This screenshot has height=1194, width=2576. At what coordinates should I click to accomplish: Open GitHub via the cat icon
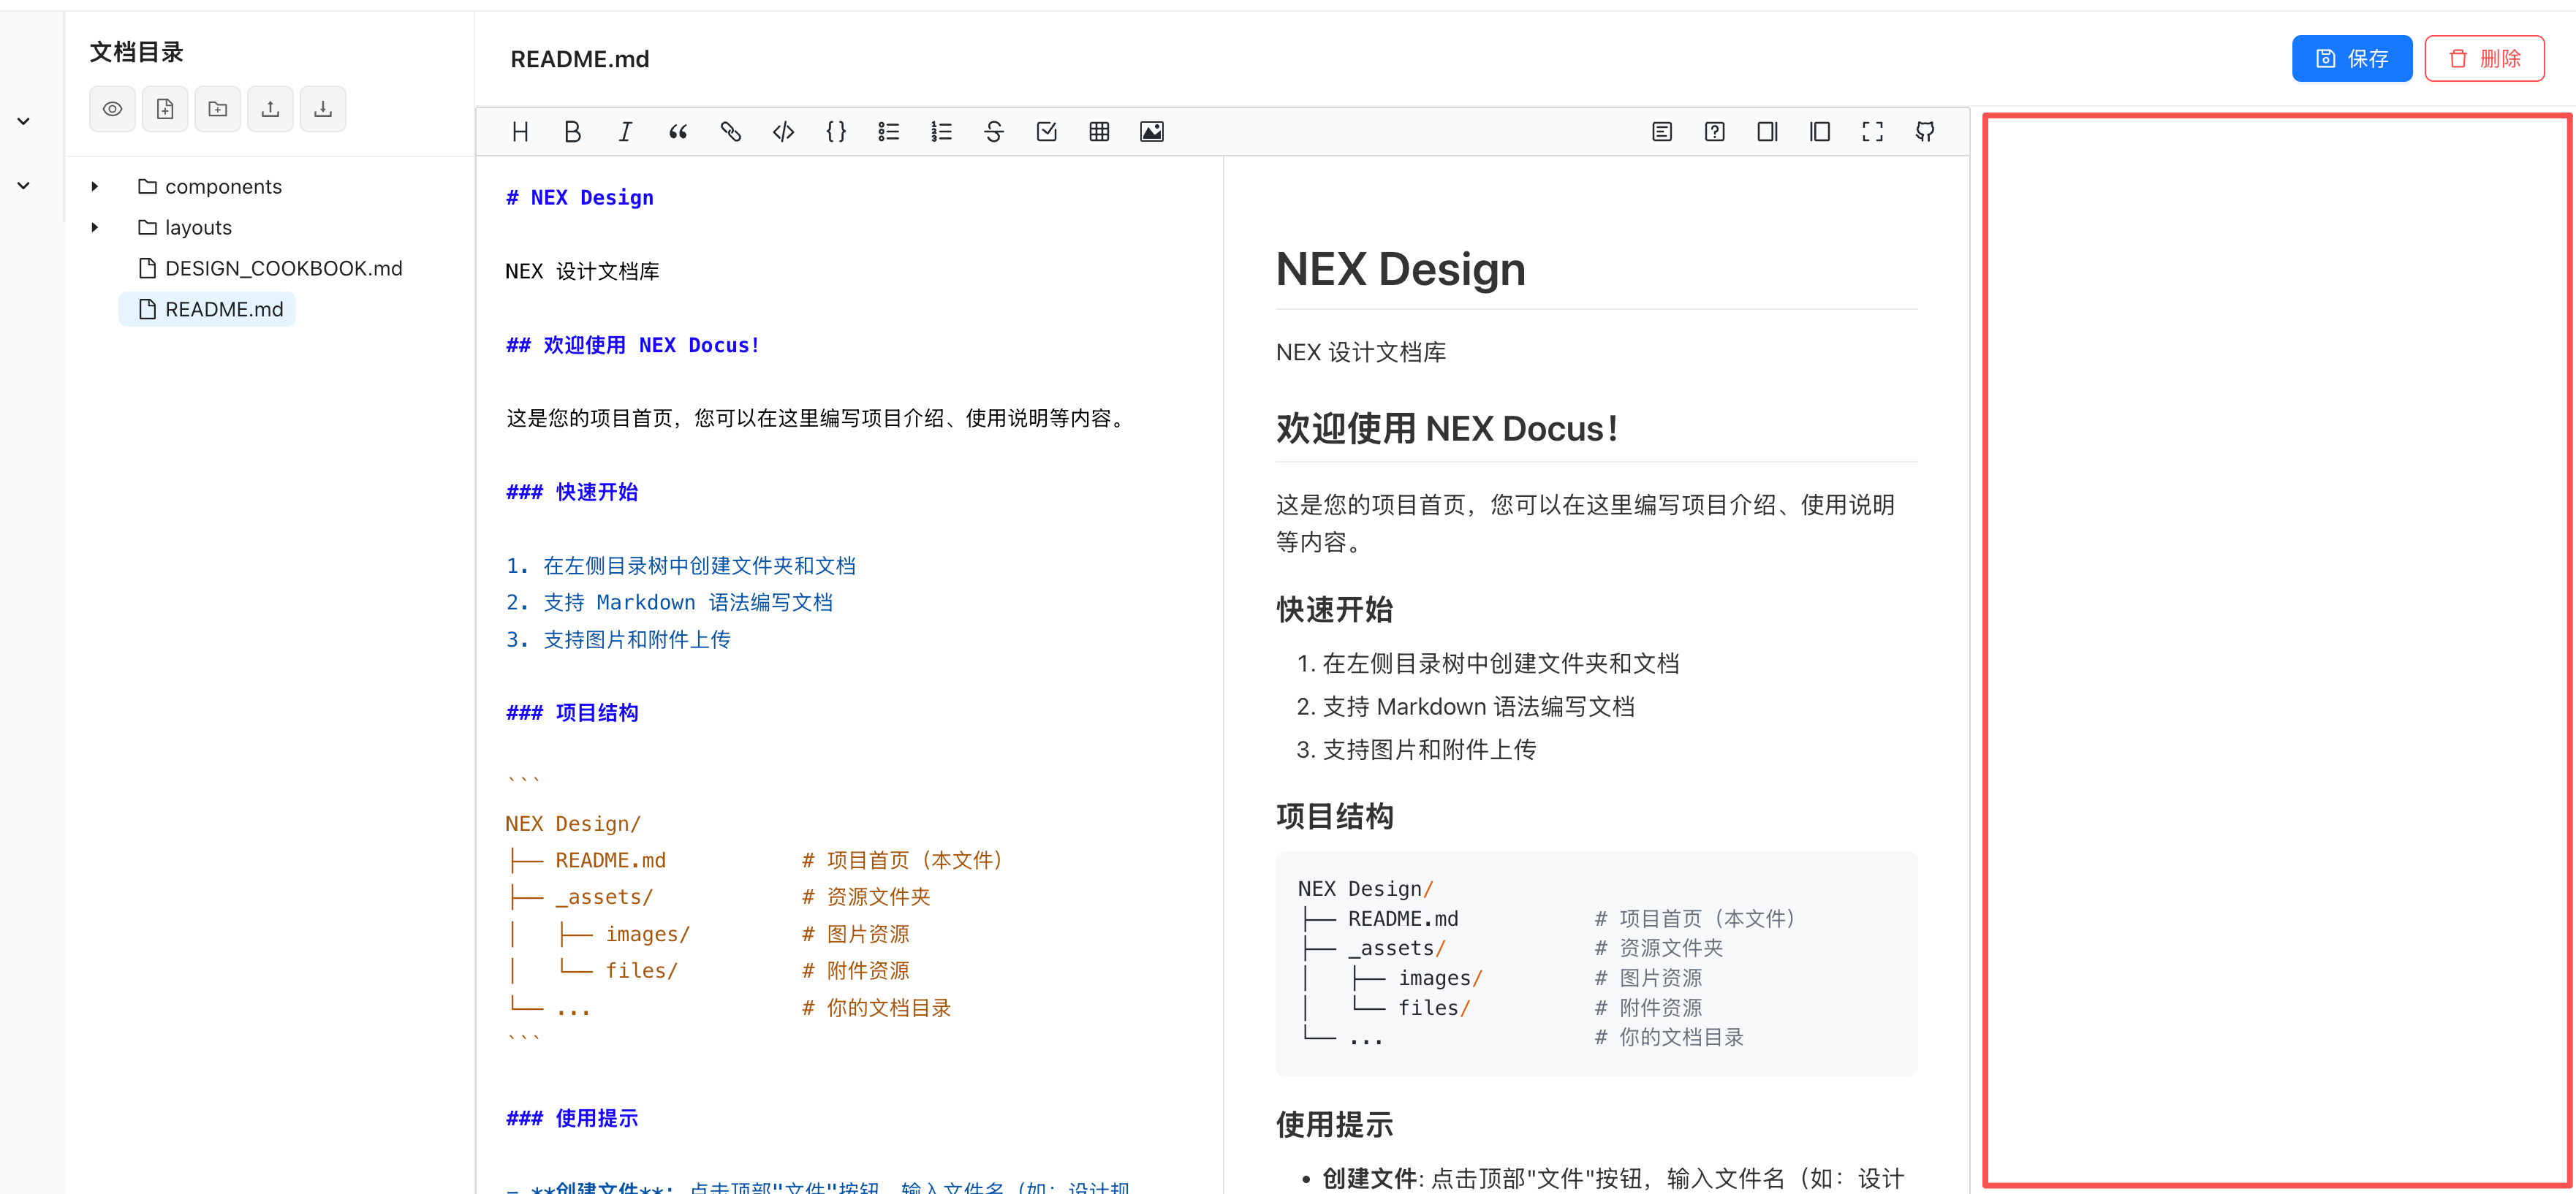tap(1924, 132)
